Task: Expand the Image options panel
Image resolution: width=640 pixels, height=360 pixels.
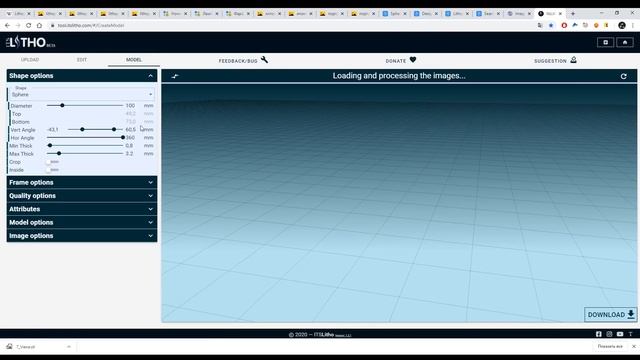Action: pyautogui.click(x=82, y=236)
